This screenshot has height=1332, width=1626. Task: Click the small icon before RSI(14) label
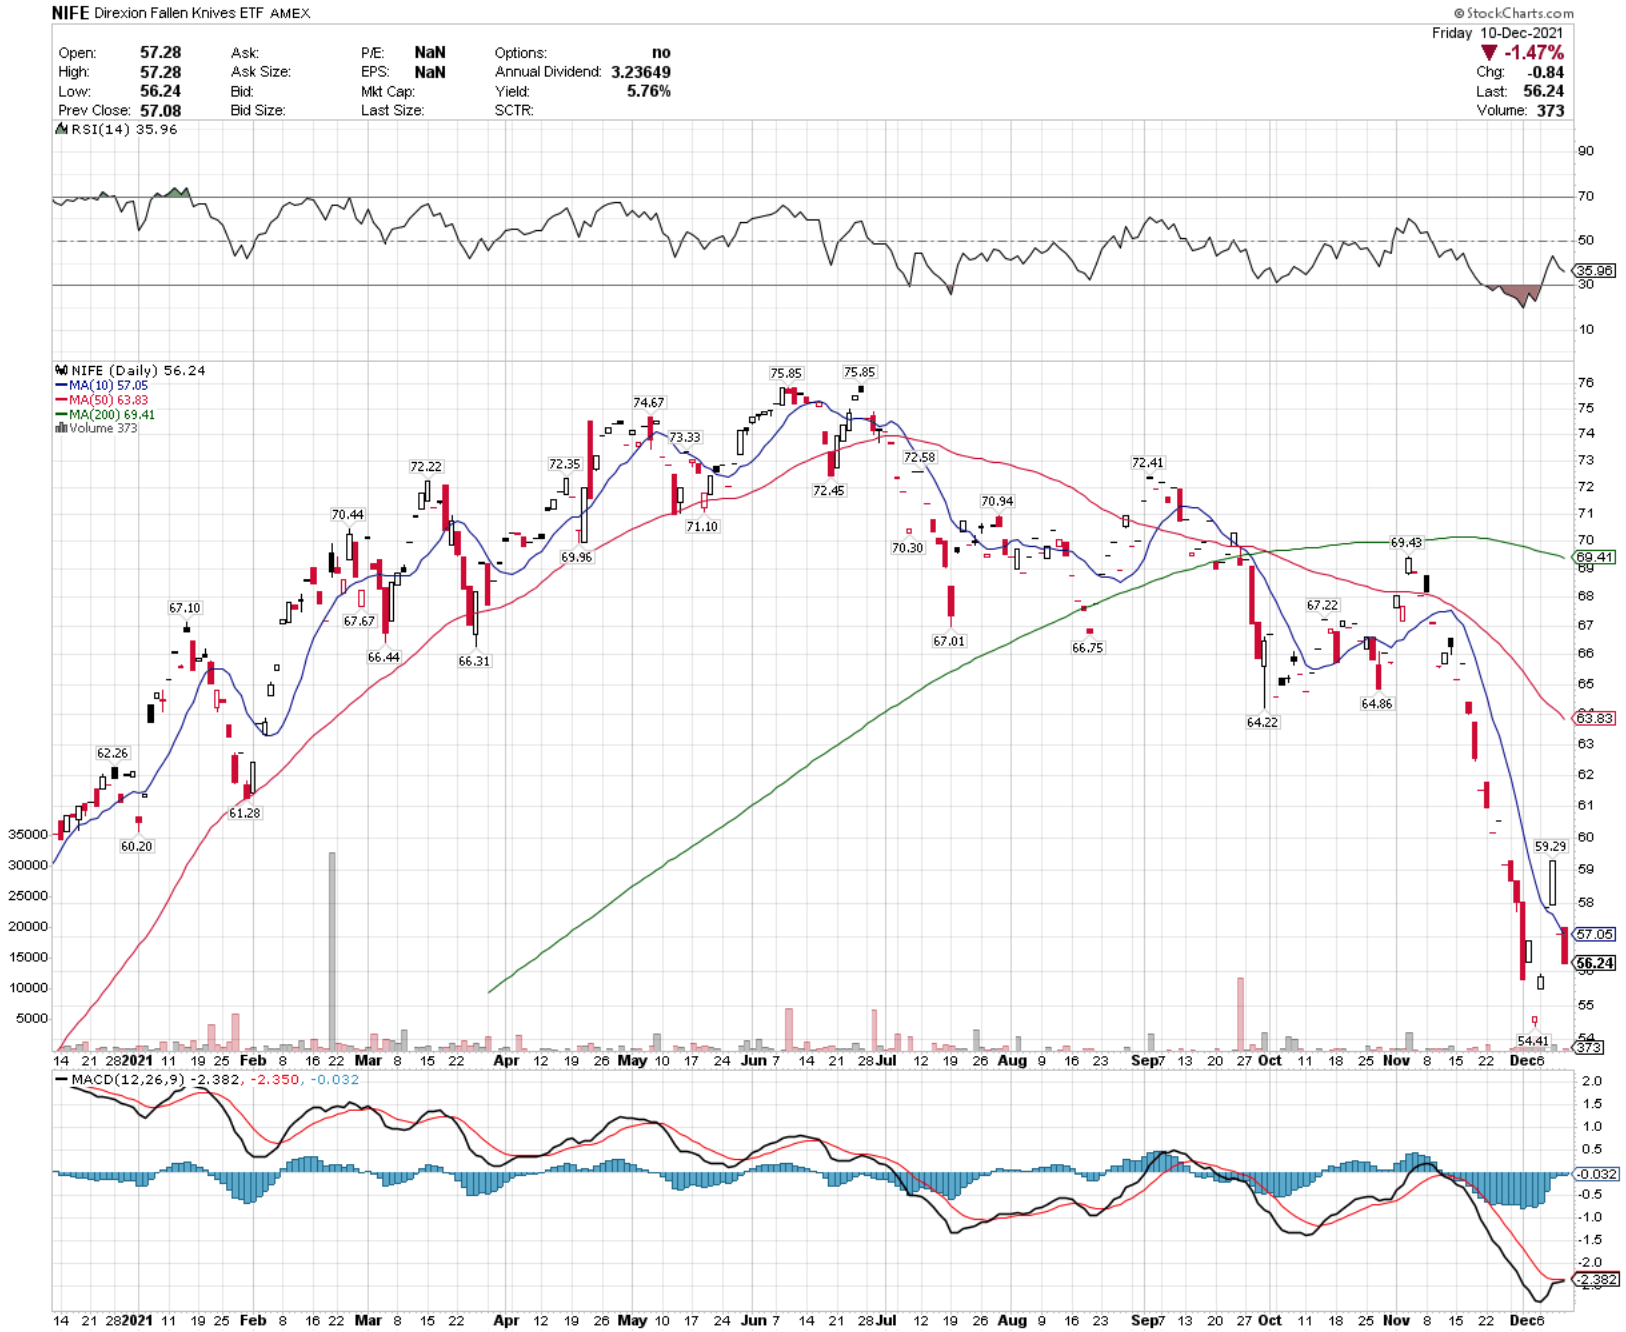(61, 129)
